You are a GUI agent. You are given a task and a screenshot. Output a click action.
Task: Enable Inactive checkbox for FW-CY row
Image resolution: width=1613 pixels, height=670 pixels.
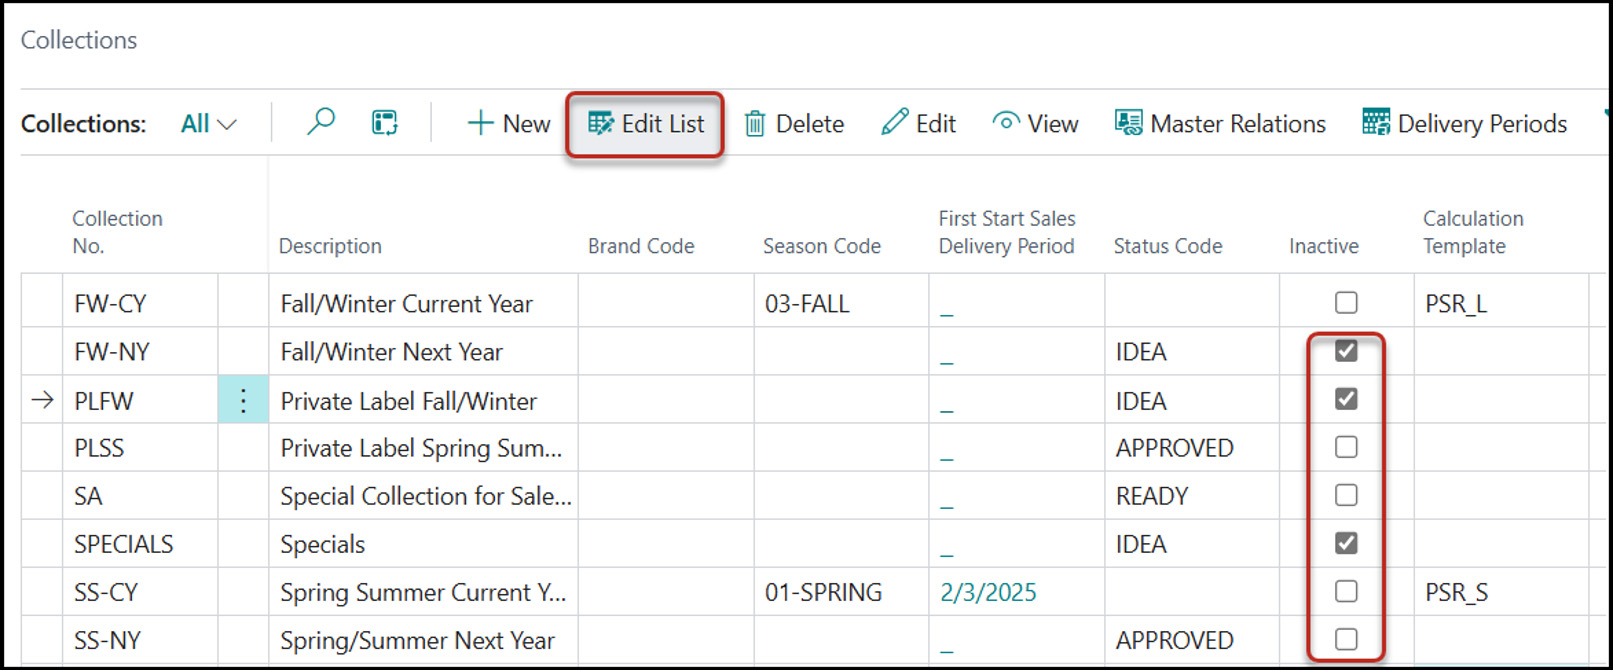click(x=1346, y=302)
